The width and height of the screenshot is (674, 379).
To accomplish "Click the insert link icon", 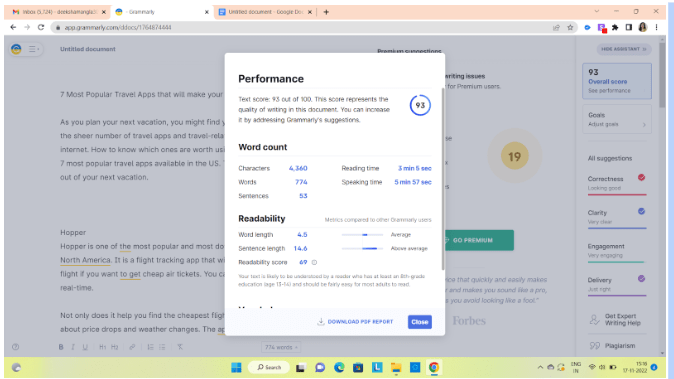I will click(132, 347).
